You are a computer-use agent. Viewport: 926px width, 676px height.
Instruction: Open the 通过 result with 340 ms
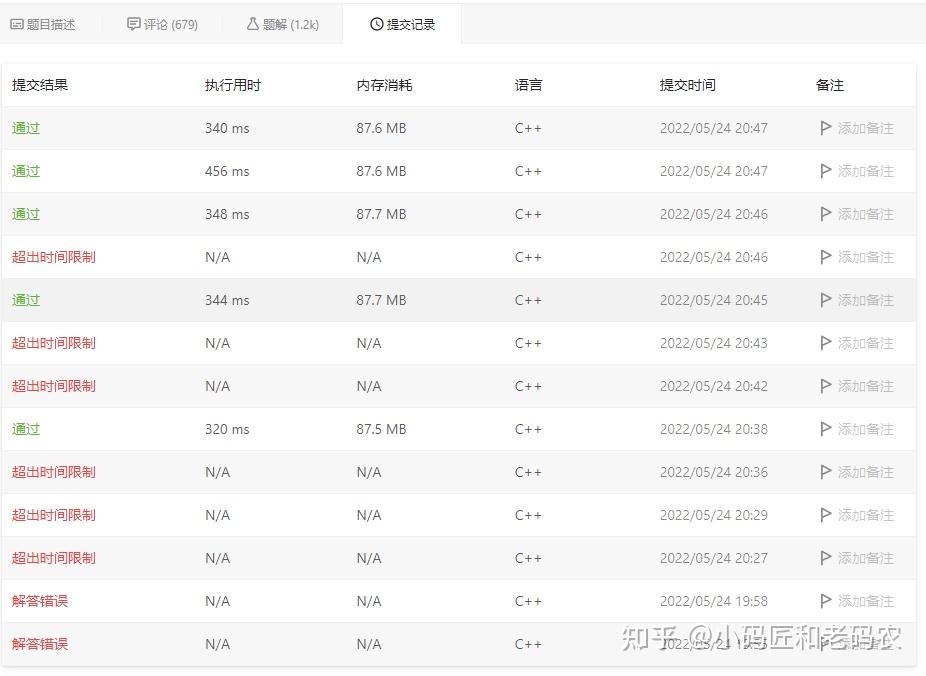click(x=26, y=128)
